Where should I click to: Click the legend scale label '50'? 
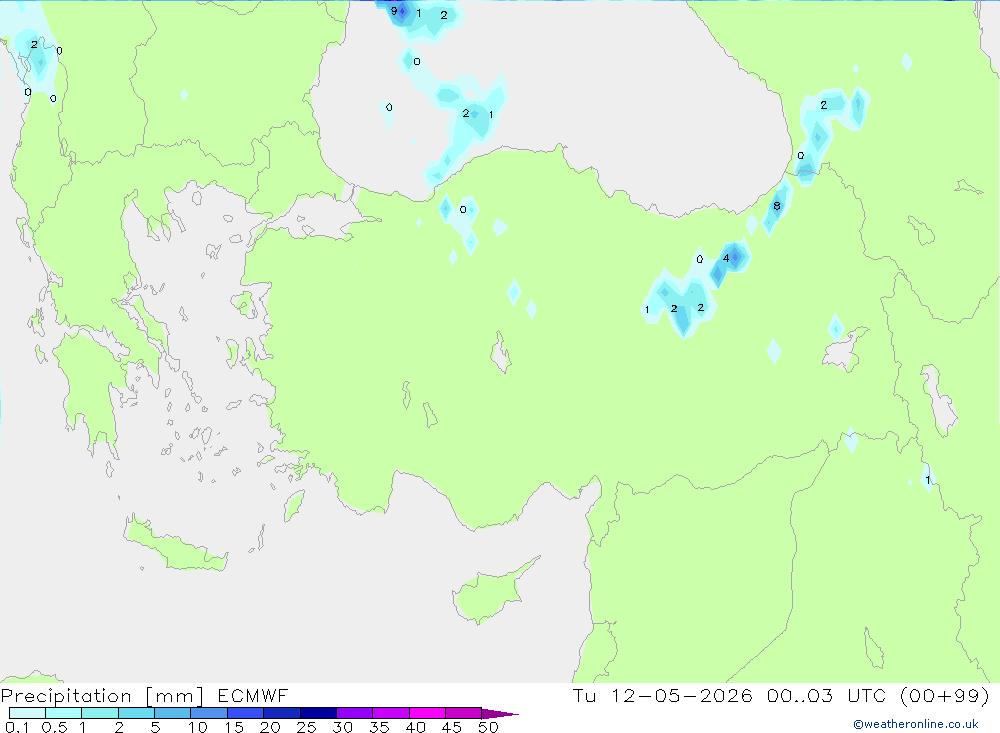click(488, 727)
